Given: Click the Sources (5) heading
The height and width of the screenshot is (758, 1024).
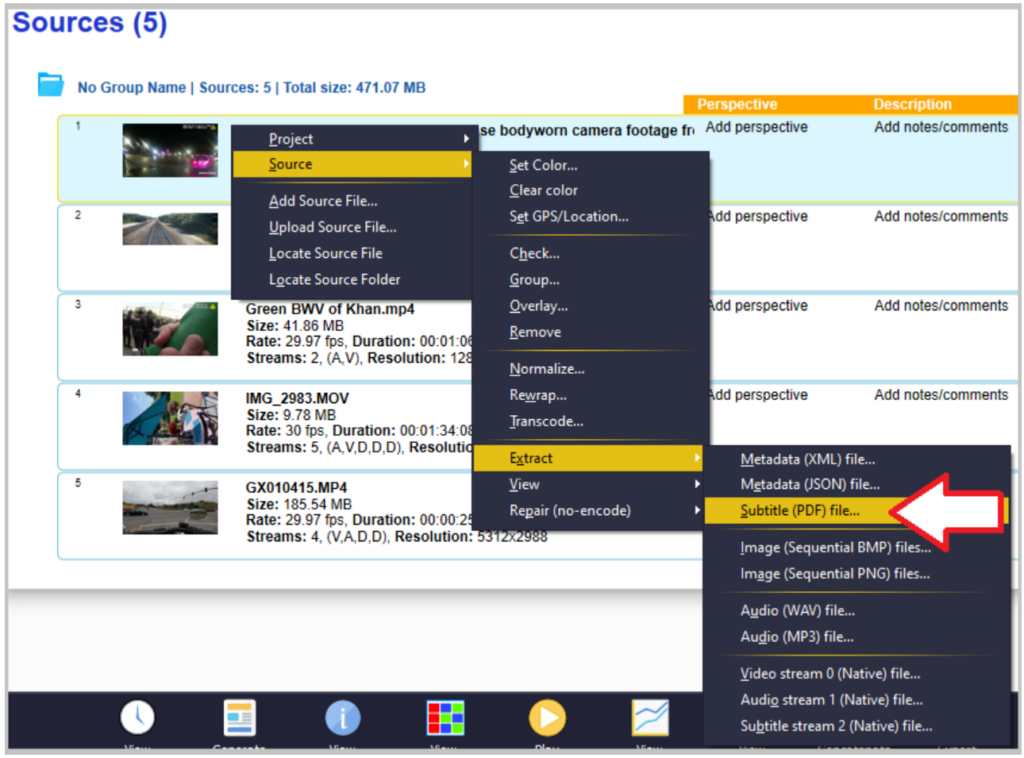Looking at the screenshot, I should tap(90, 22).
